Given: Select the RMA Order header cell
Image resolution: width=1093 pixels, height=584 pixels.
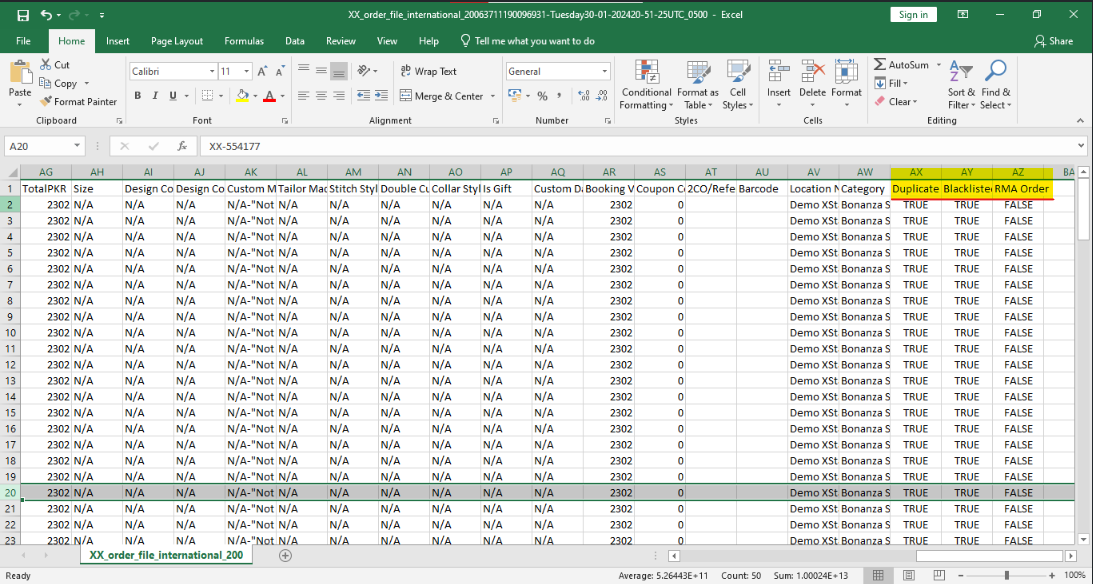Looking at the screenshot, I should (x=1018, y=189).
